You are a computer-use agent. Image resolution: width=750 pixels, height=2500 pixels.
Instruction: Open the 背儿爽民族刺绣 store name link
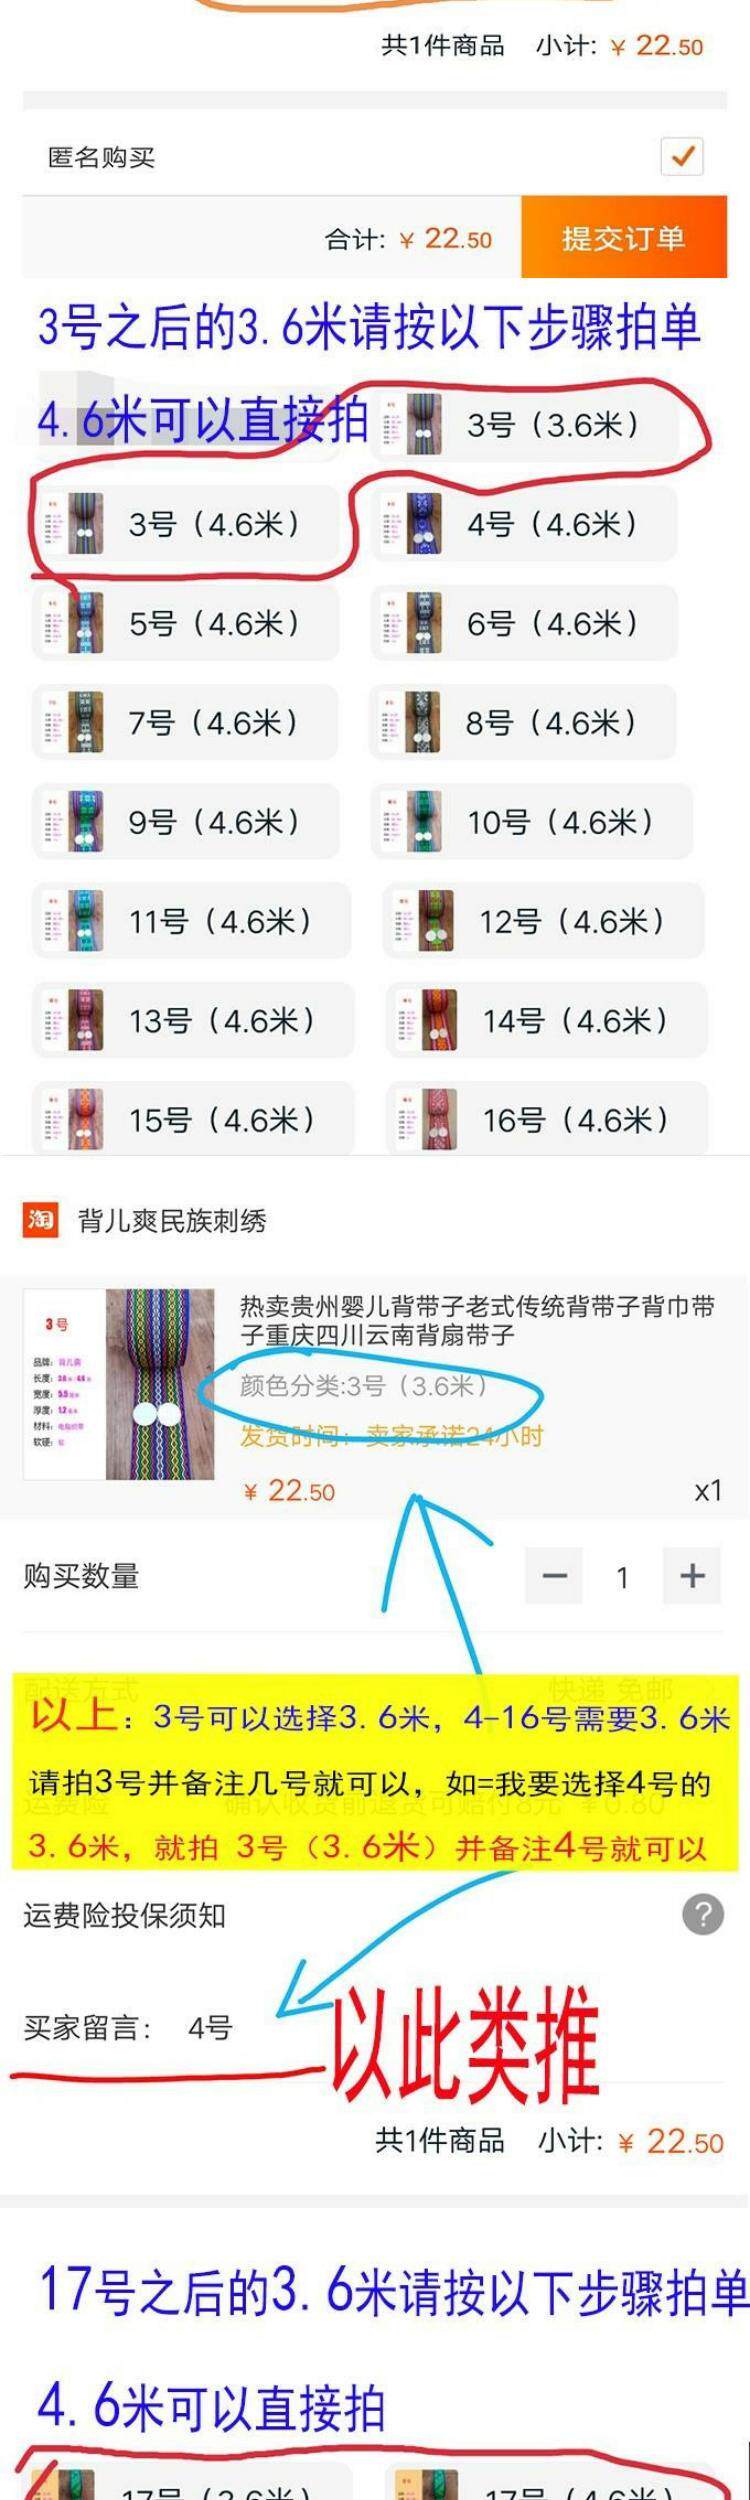[172, 1221]
